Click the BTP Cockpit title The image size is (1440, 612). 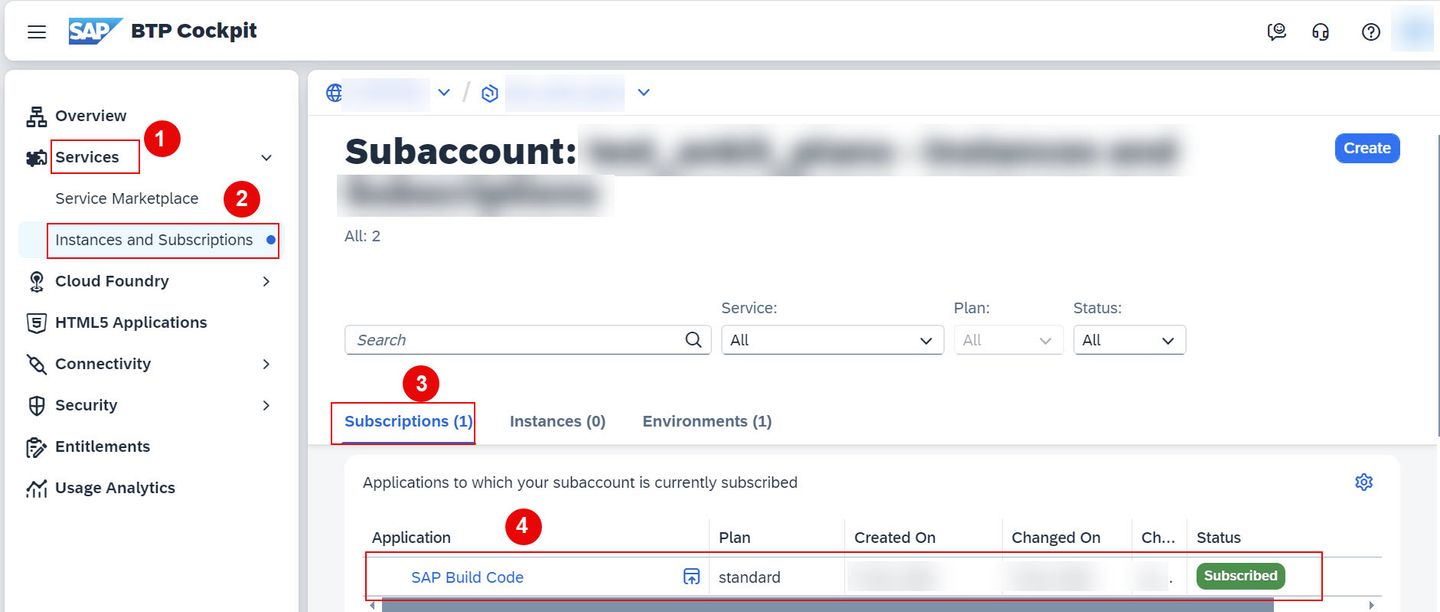(x=194, y=31)
